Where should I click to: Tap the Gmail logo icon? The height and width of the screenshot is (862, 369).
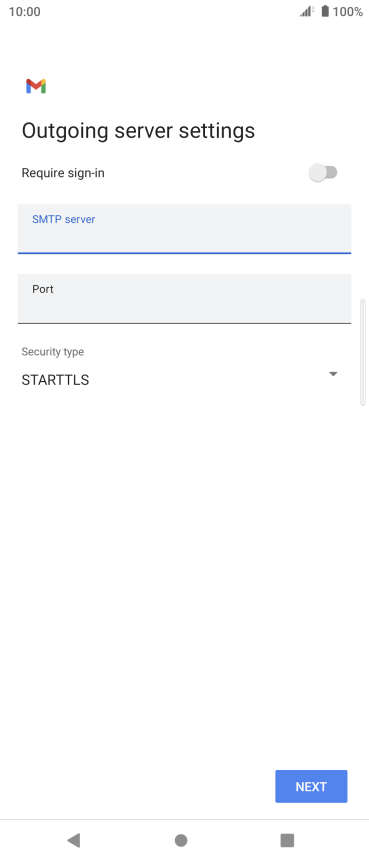(36, 86)
